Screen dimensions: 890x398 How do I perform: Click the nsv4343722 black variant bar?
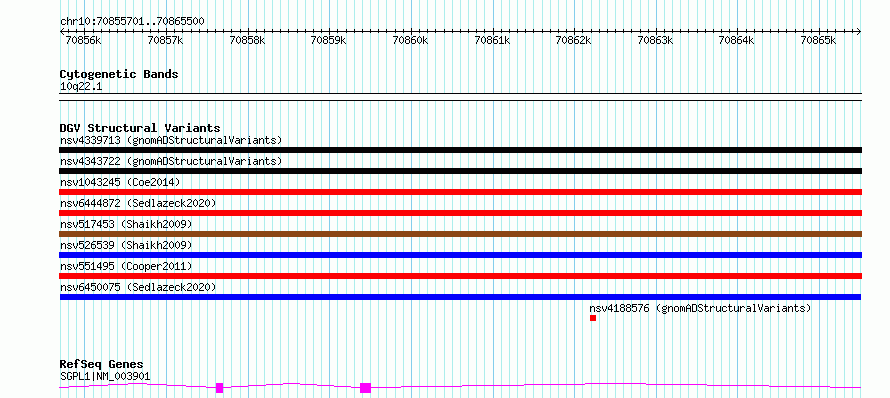pyautogui.click(x=460, y=171)
